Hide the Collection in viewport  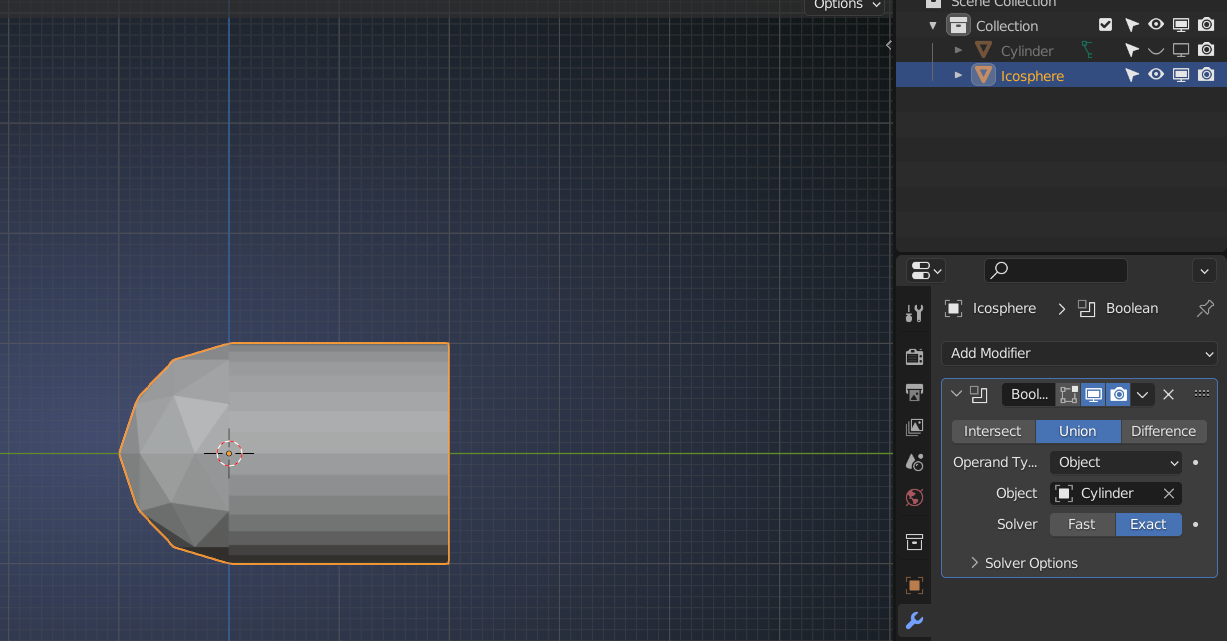(1156, 25)
